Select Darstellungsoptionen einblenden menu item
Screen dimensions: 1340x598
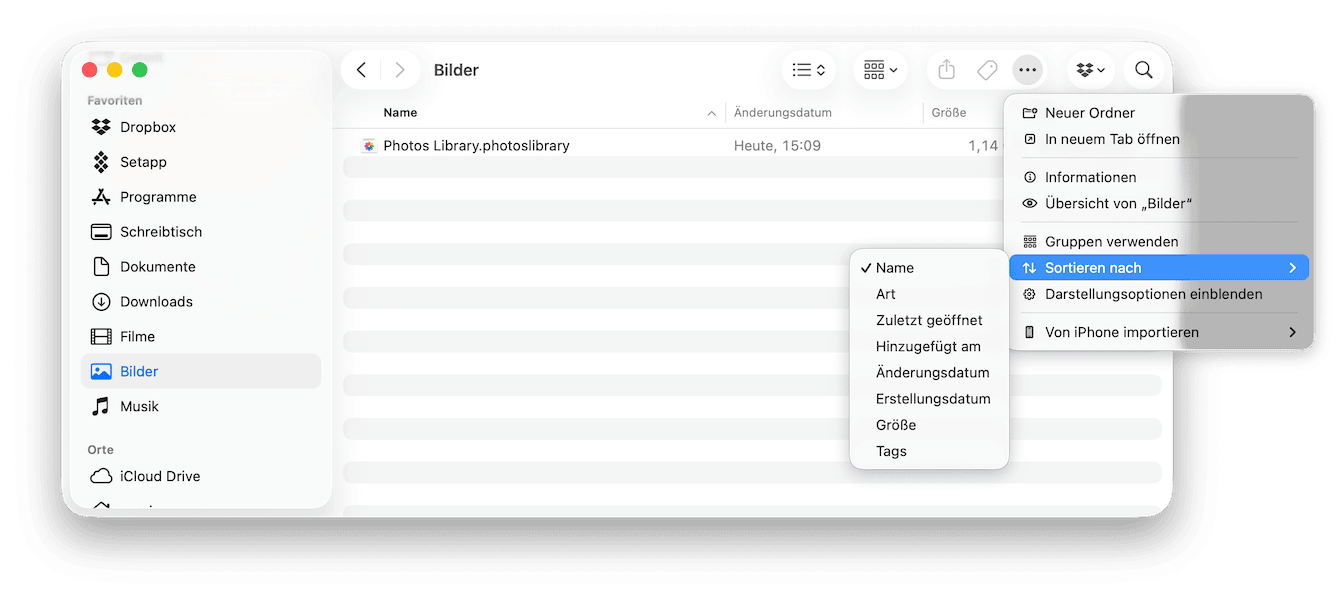1153,294
